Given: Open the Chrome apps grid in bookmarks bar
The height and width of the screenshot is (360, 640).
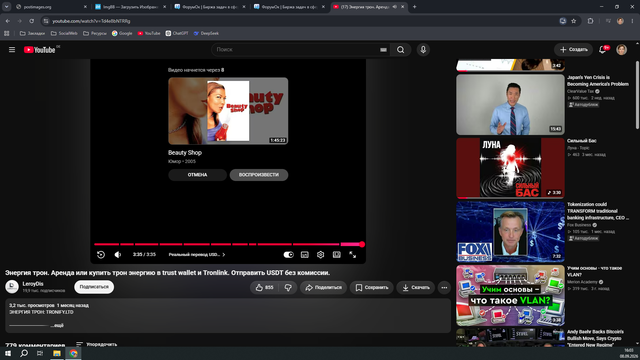Looking at the screenshot, I should [7, 33].
